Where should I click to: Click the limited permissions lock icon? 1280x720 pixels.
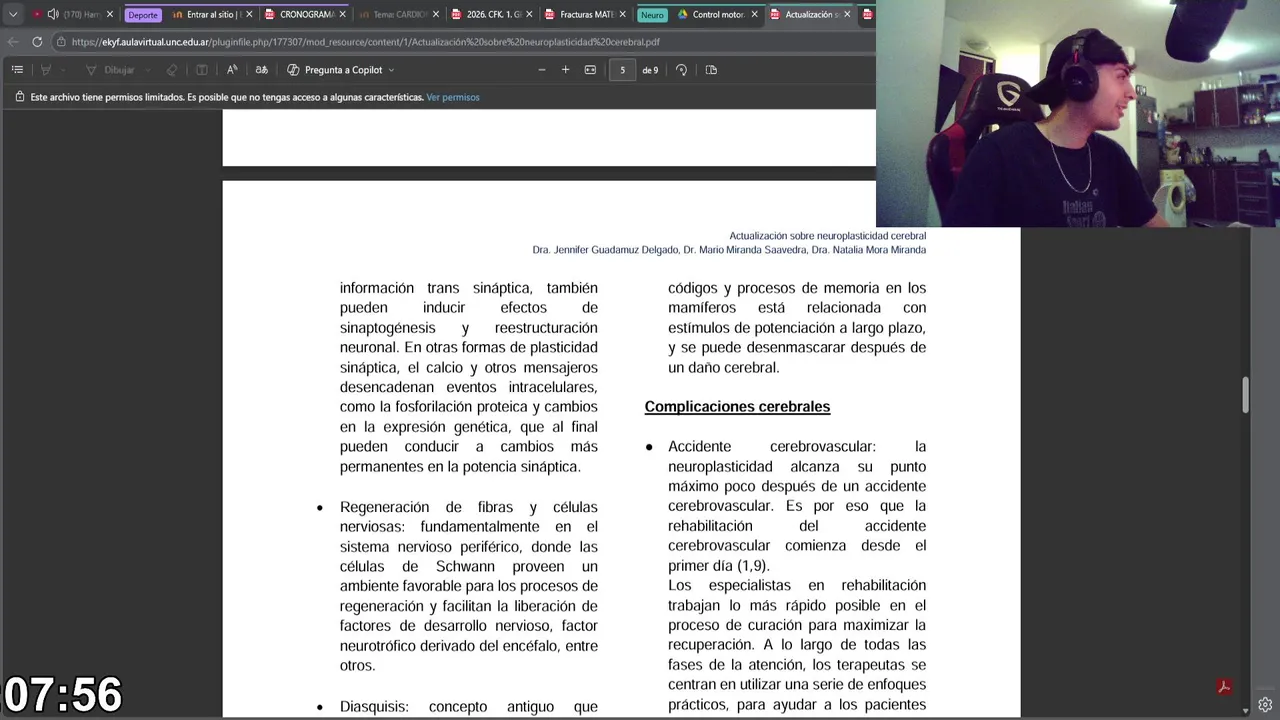pyautogui.click(x=19, y=97)
